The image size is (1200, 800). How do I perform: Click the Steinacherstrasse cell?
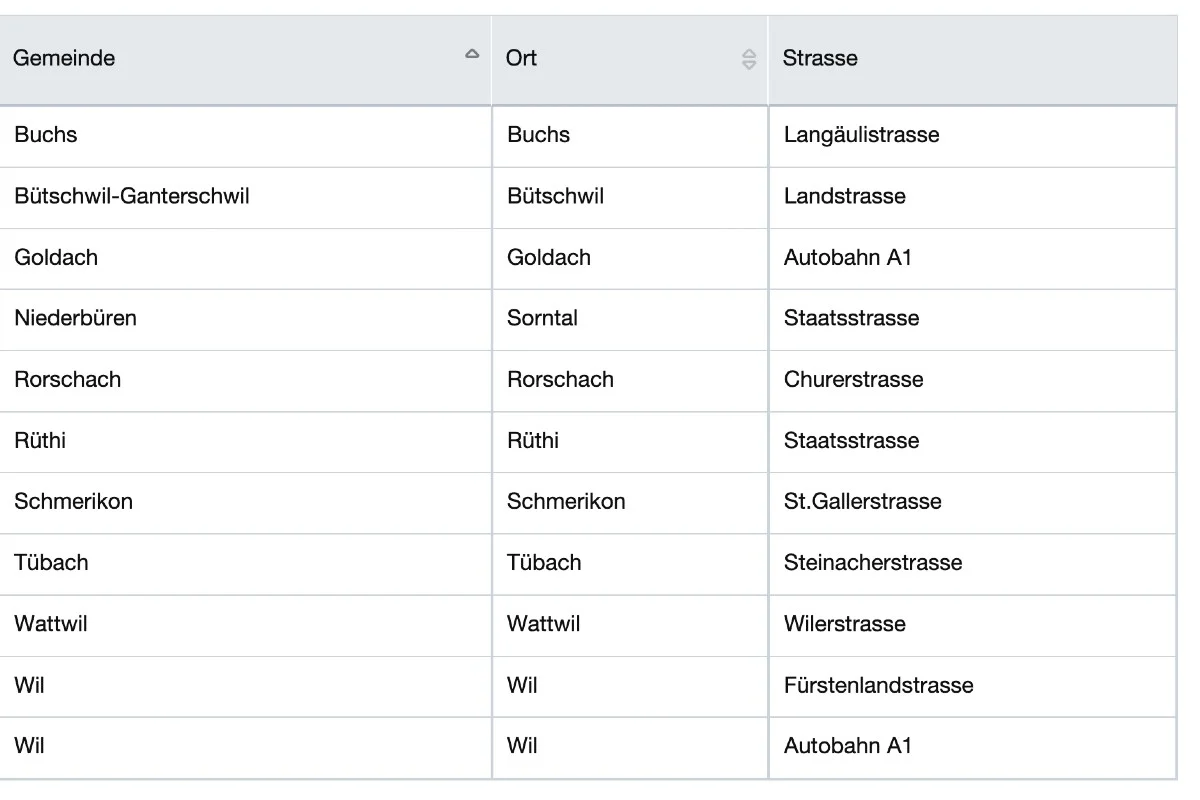973,563
